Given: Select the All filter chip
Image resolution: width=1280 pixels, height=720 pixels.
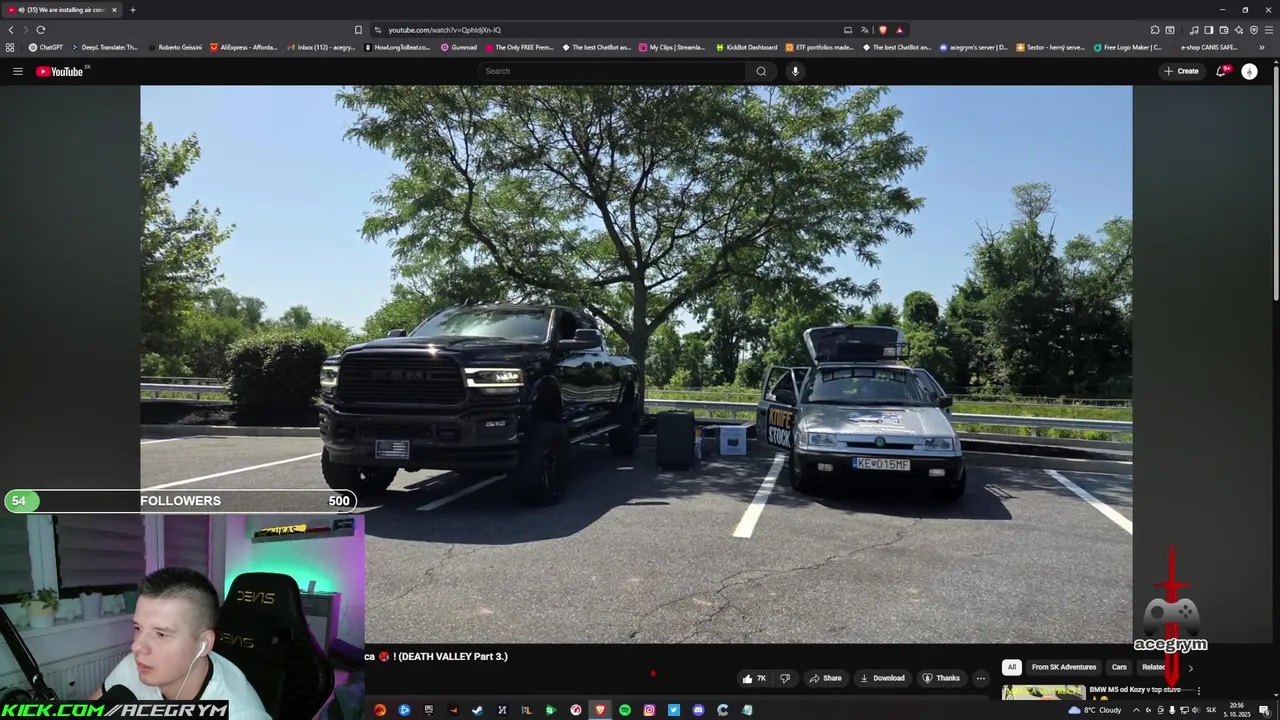Looking at the screenshot, I should coord(1012,667).
